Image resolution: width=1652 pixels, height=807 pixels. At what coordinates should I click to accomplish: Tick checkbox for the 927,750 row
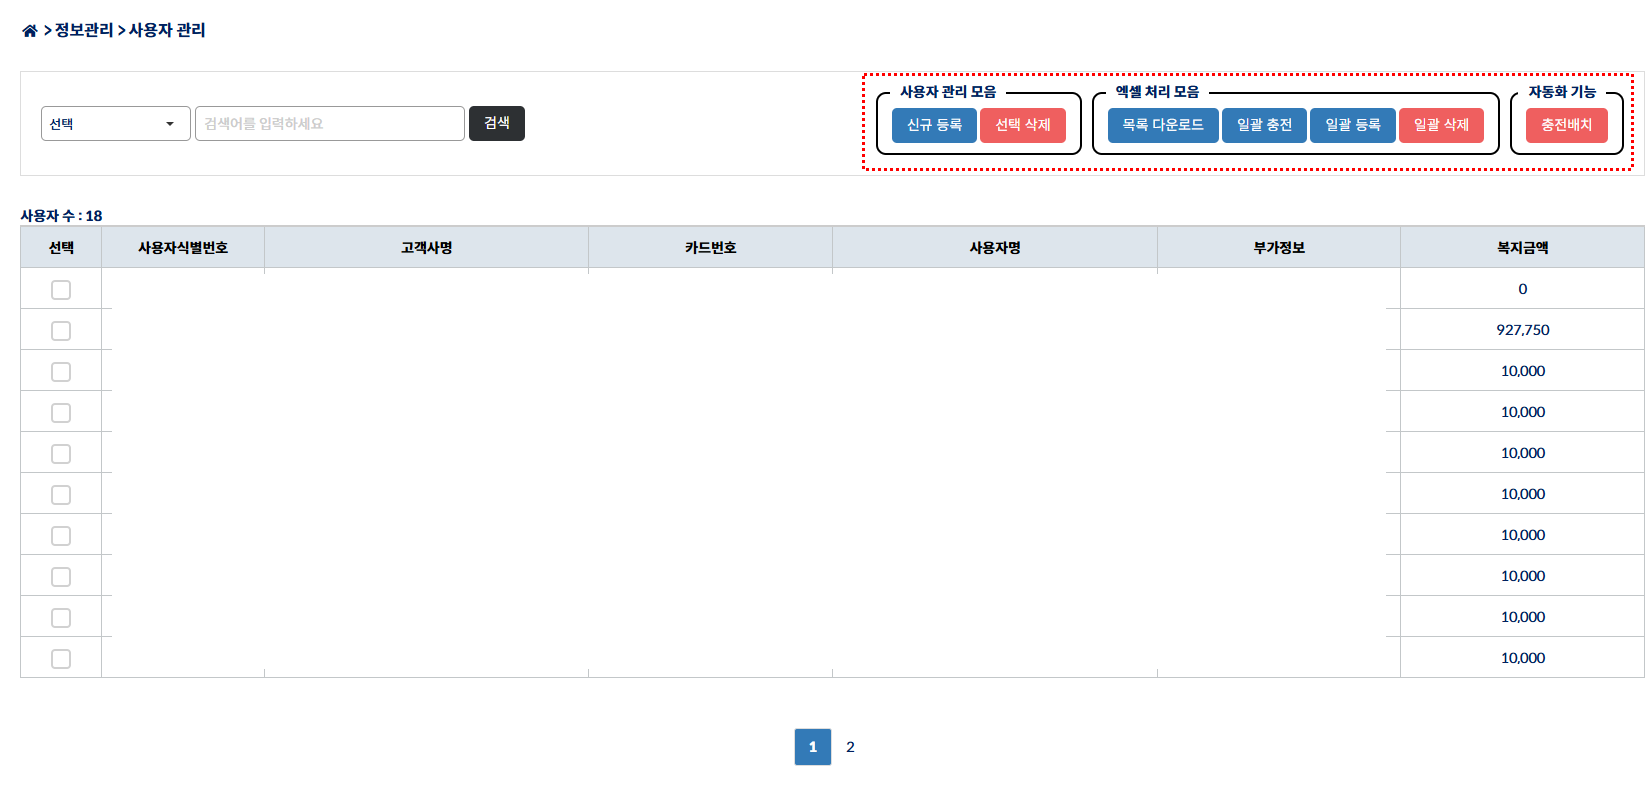pyautogui.click(x=61, y=331)
